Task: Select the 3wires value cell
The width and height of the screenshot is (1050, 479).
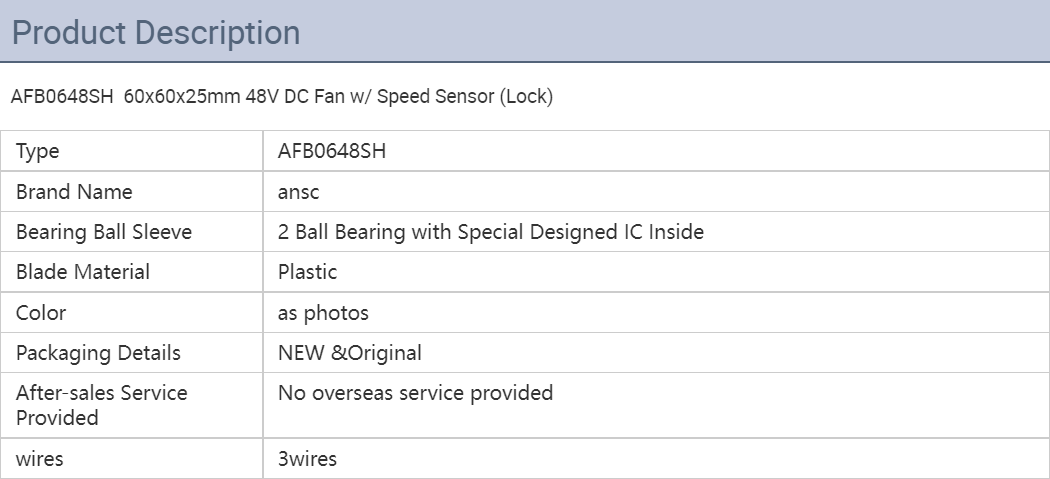Action: coord(656,459)
